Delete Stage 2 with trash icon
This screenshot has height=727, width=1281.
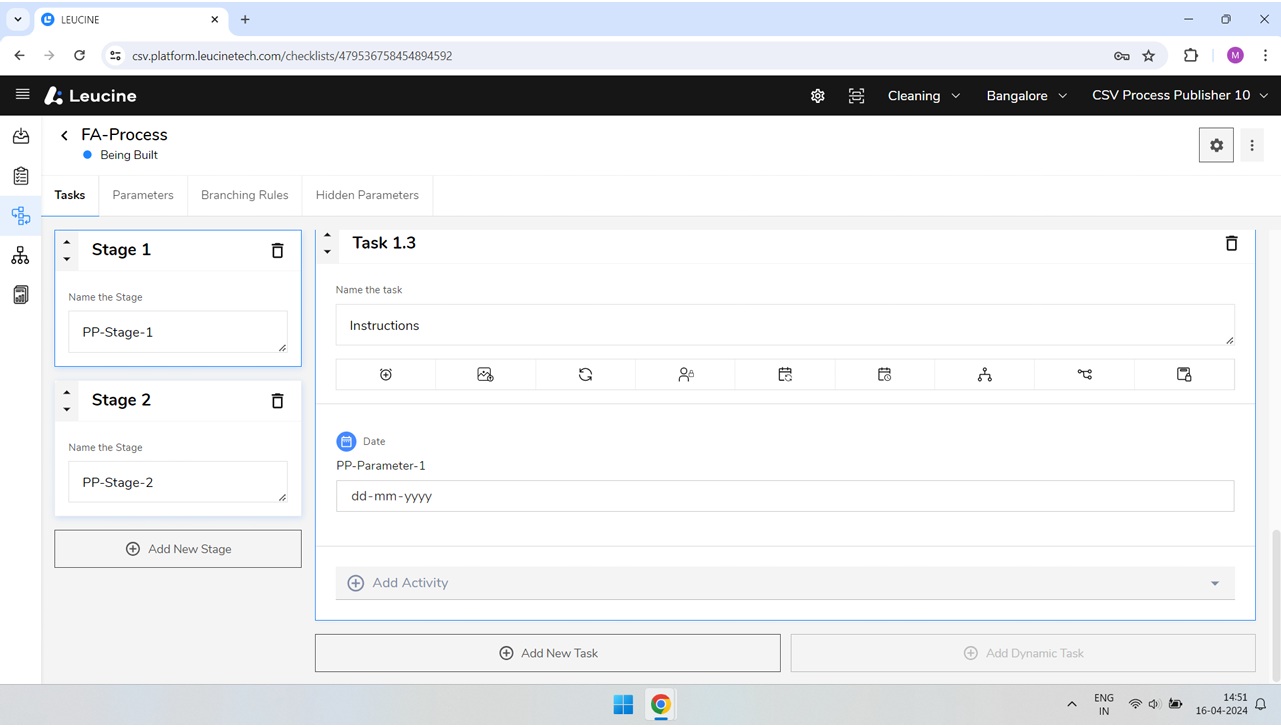[278, 400]
